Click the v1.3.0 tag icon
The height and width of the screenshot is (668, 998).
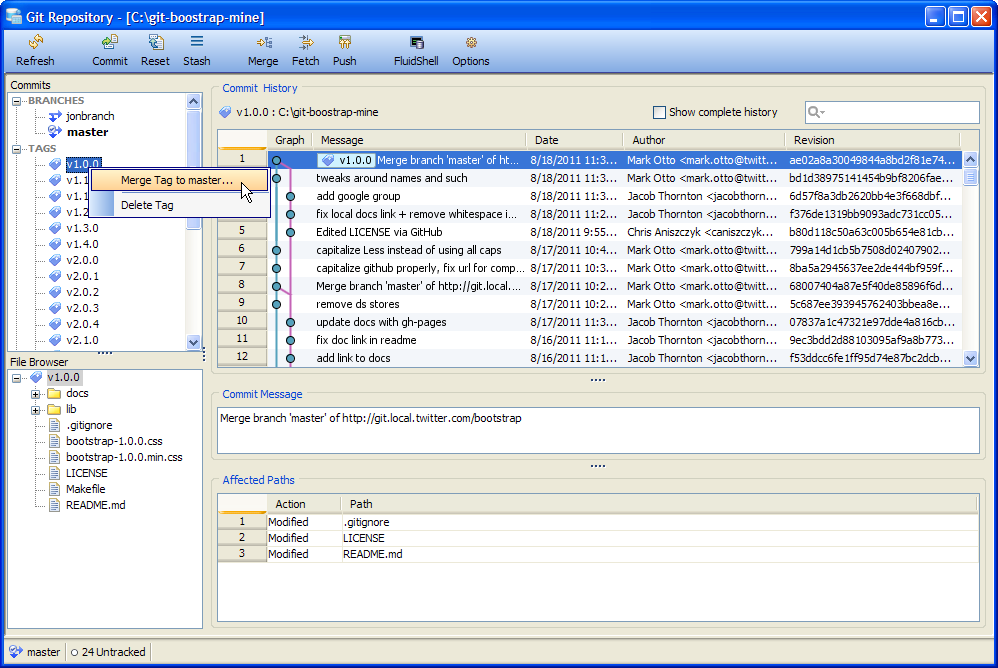click(55, 228)
